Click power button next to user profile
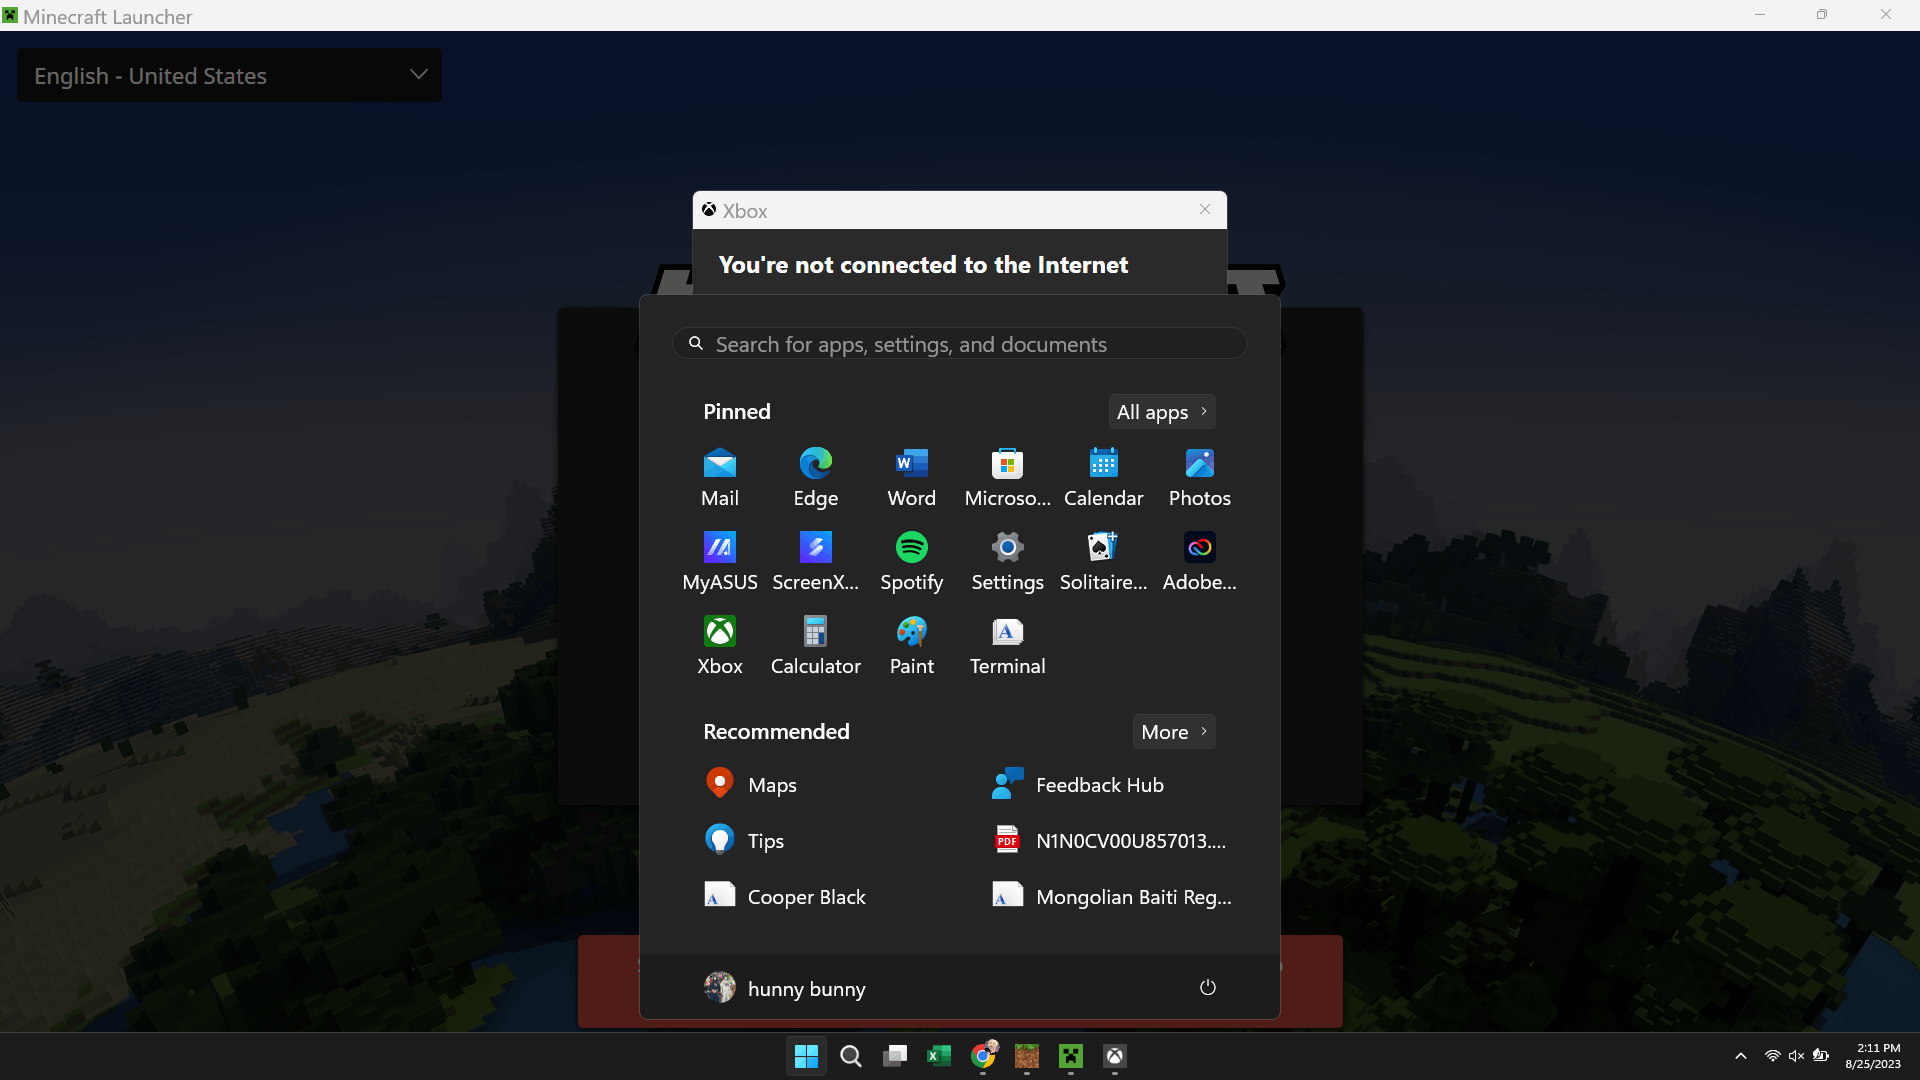Image resolution: width=1920 pixels, height=1080 pixels. 1208,988
